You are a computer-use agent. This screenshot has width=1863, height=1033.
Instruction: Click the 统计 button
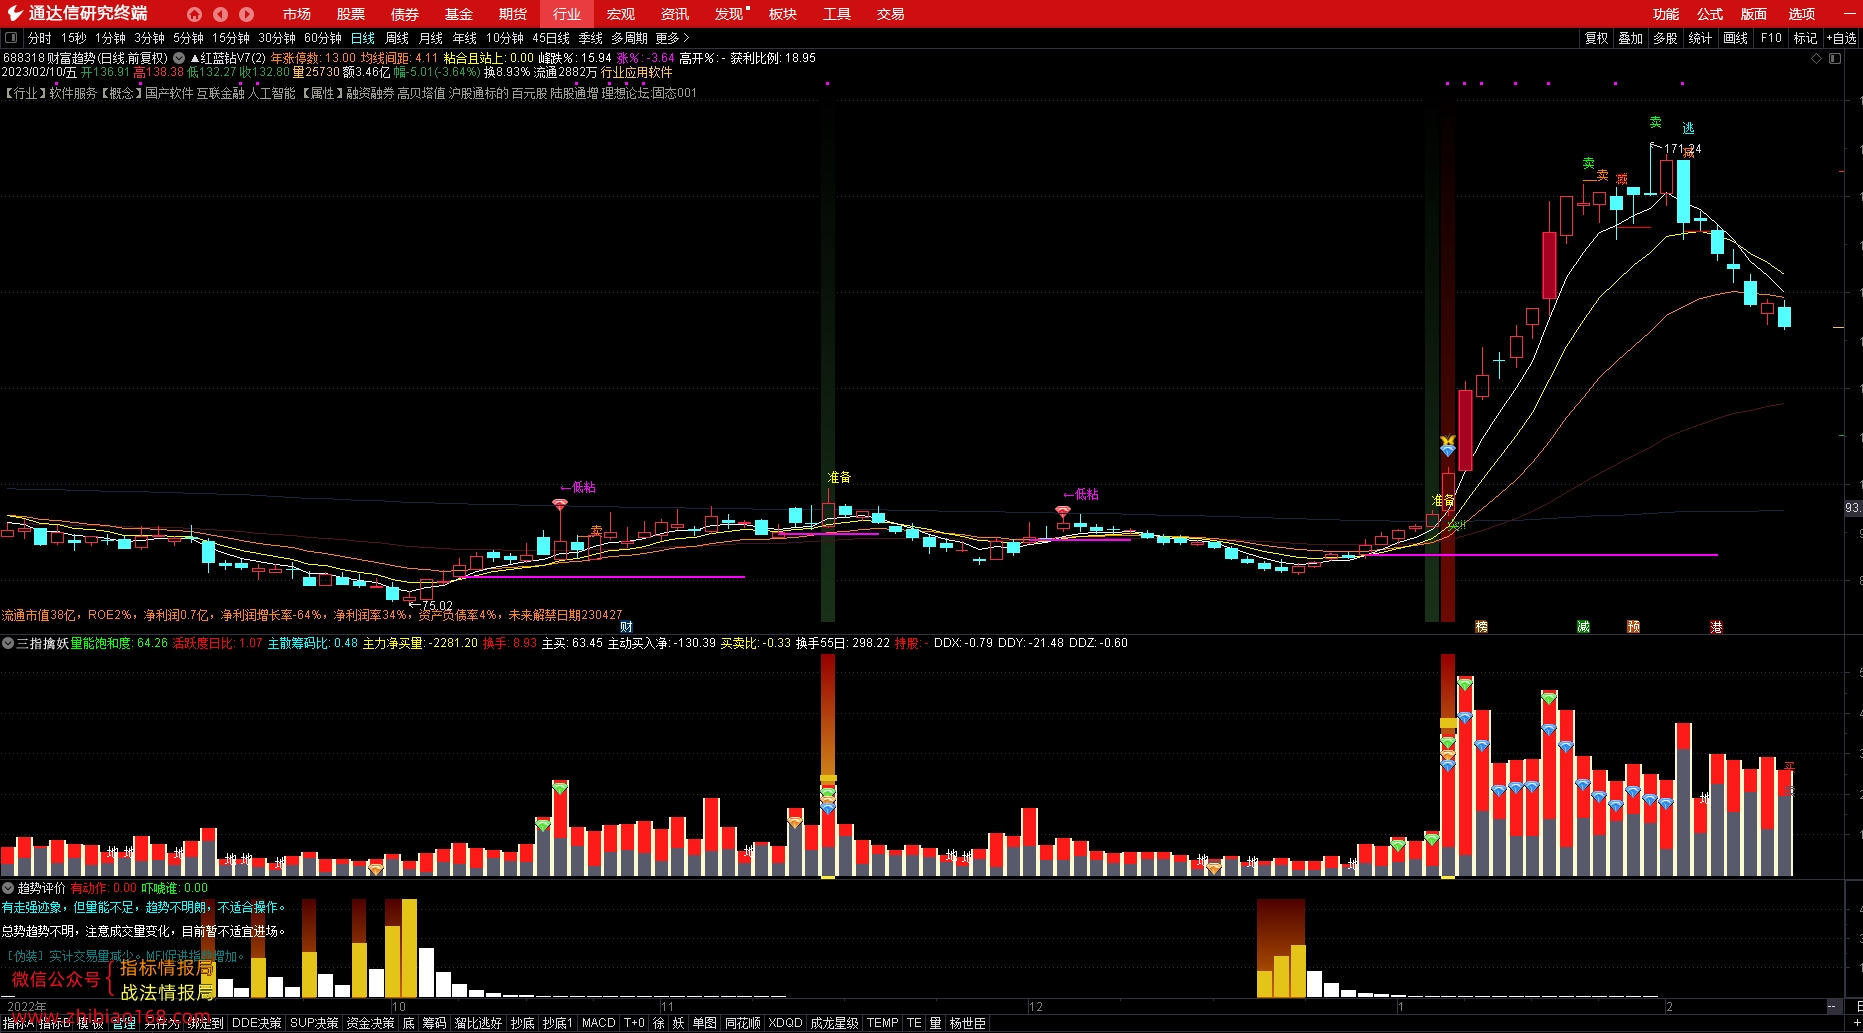click(x=1700, y=38)
